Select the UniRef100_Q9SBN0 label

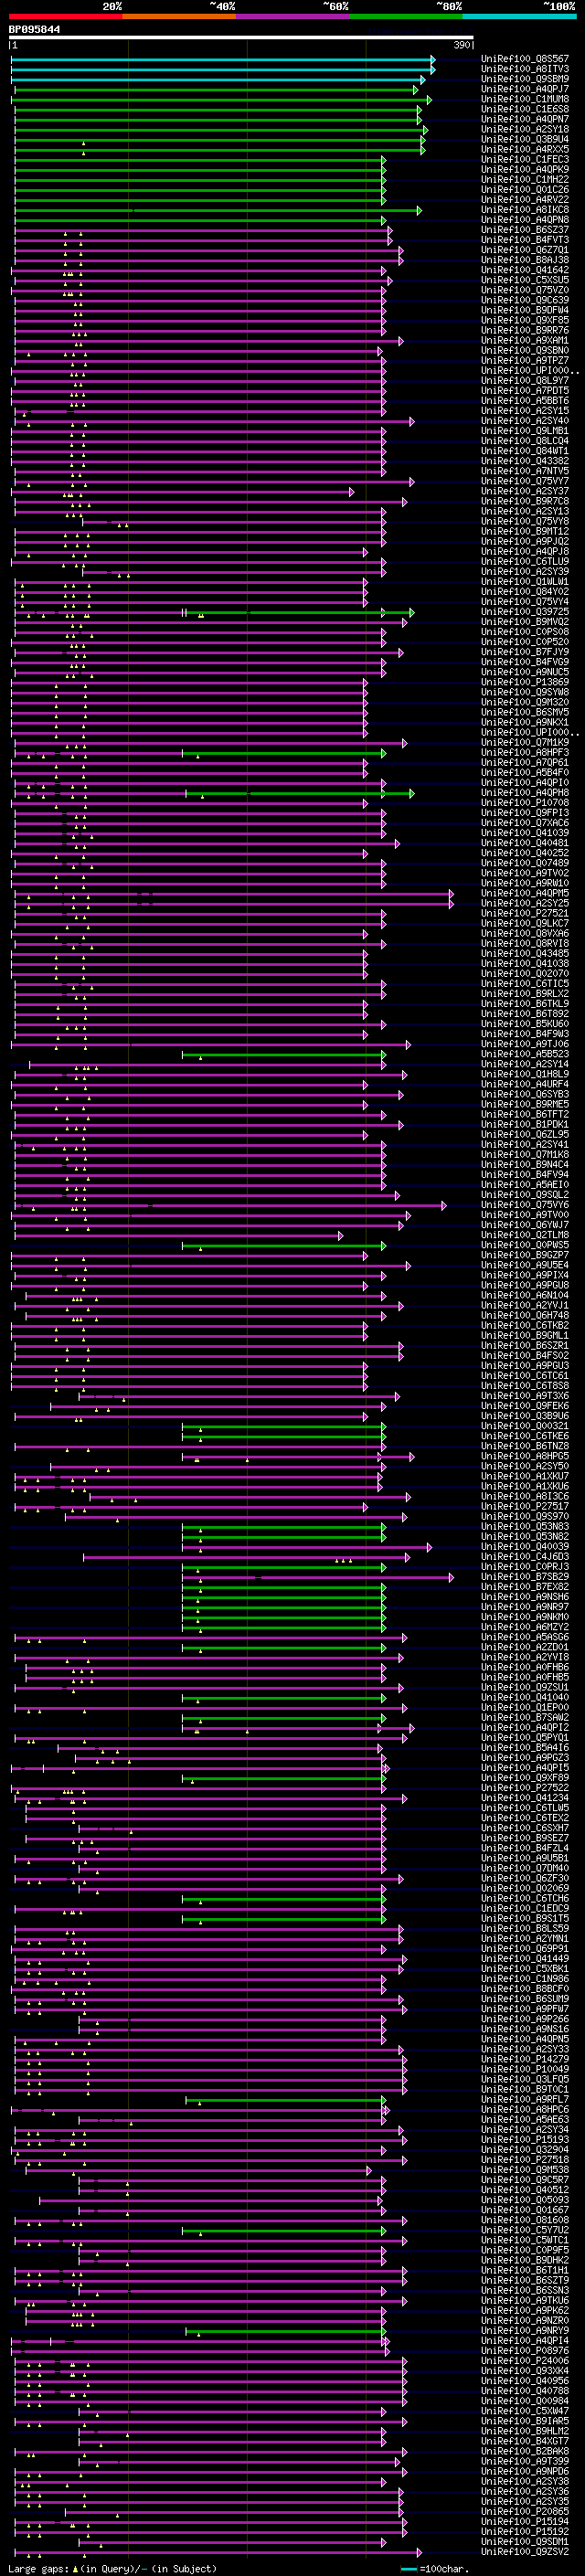525,350
